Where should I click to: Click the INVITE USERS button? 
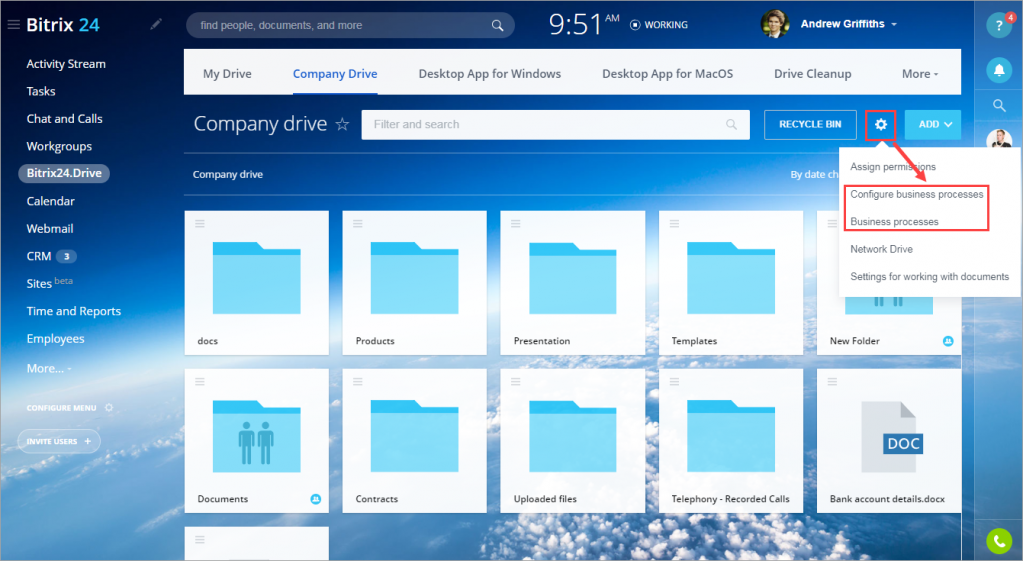[59, 442]
